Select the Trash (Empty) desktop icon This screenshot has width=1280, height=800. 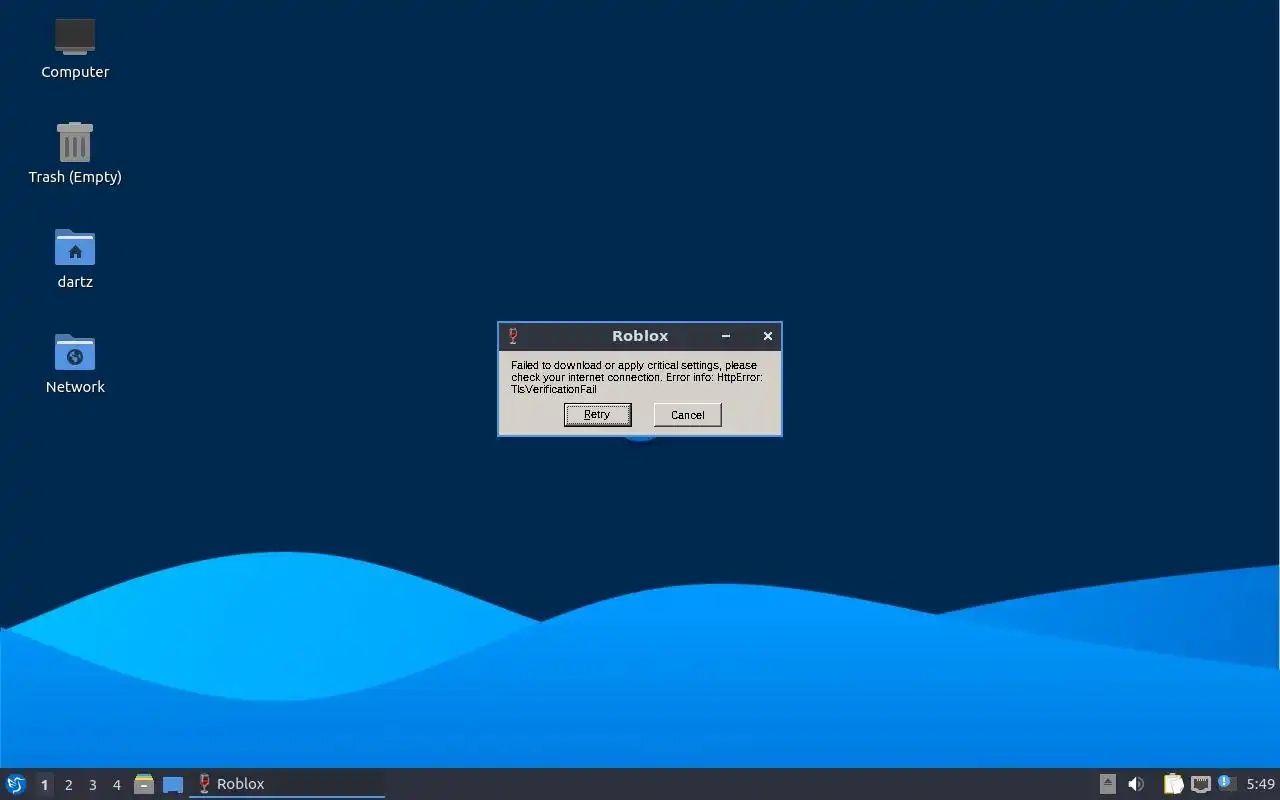coord(75,153)
